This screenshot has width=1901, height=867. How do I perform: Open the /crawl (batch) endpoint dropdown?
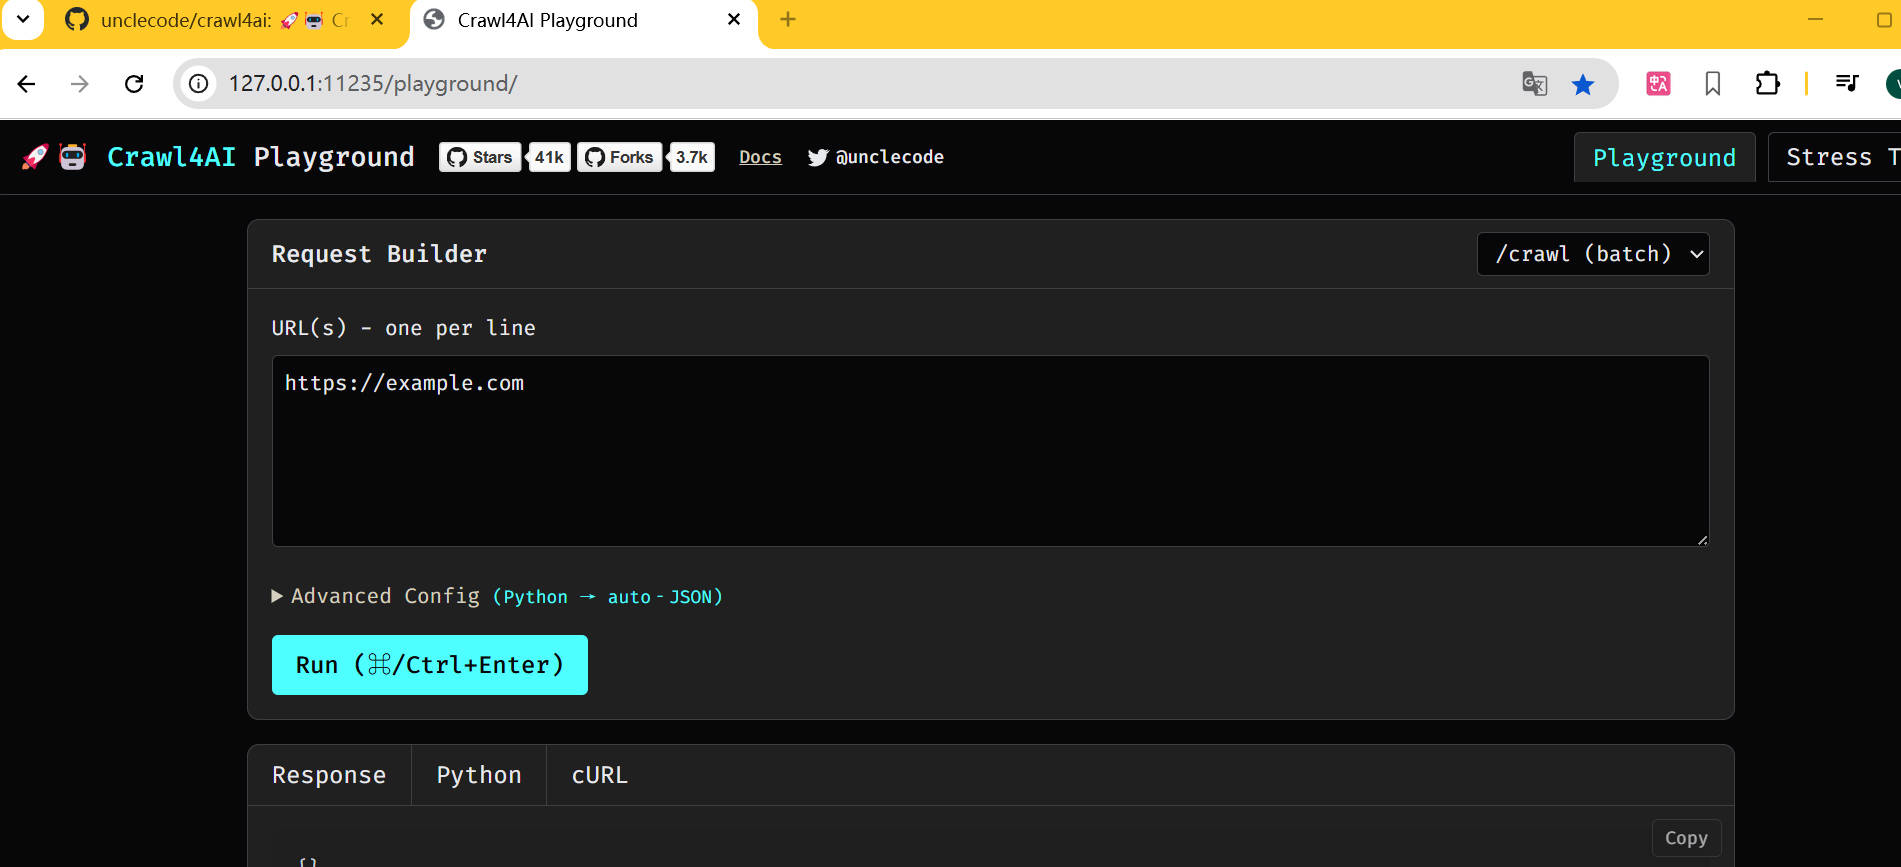tap(1593, 254)
